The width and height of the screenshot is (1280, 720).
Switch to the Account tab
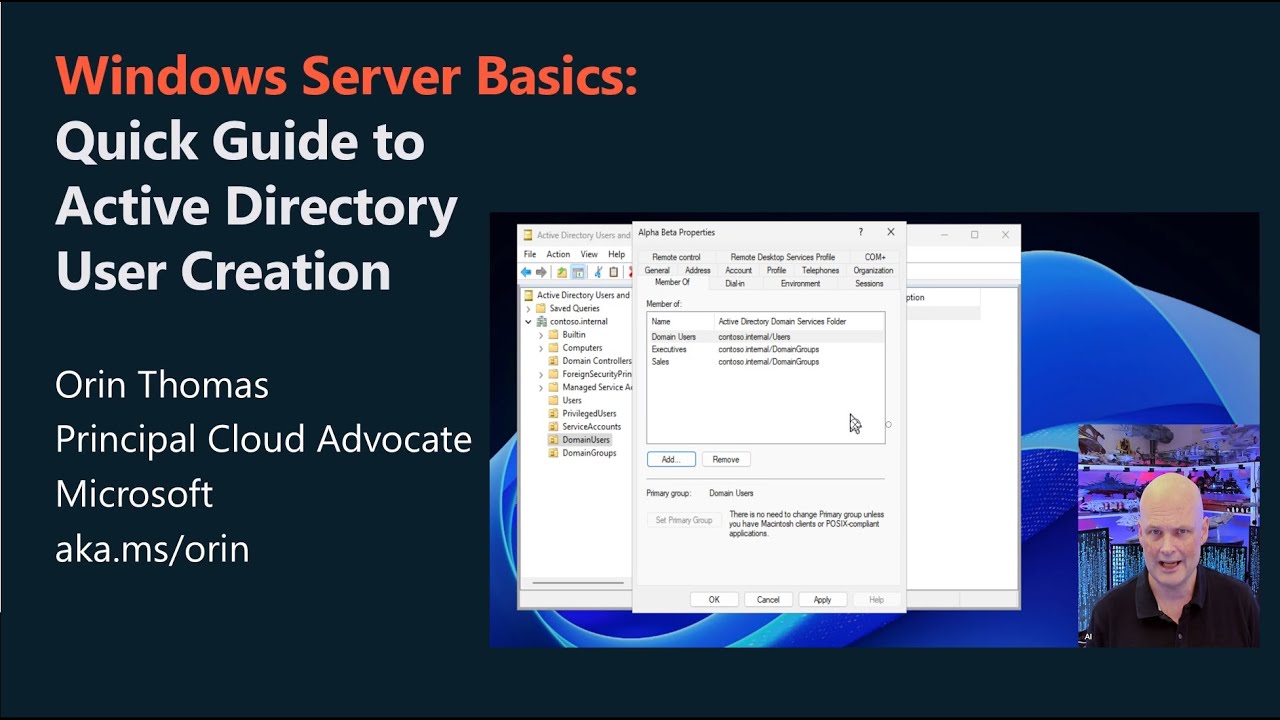point(738,270)
